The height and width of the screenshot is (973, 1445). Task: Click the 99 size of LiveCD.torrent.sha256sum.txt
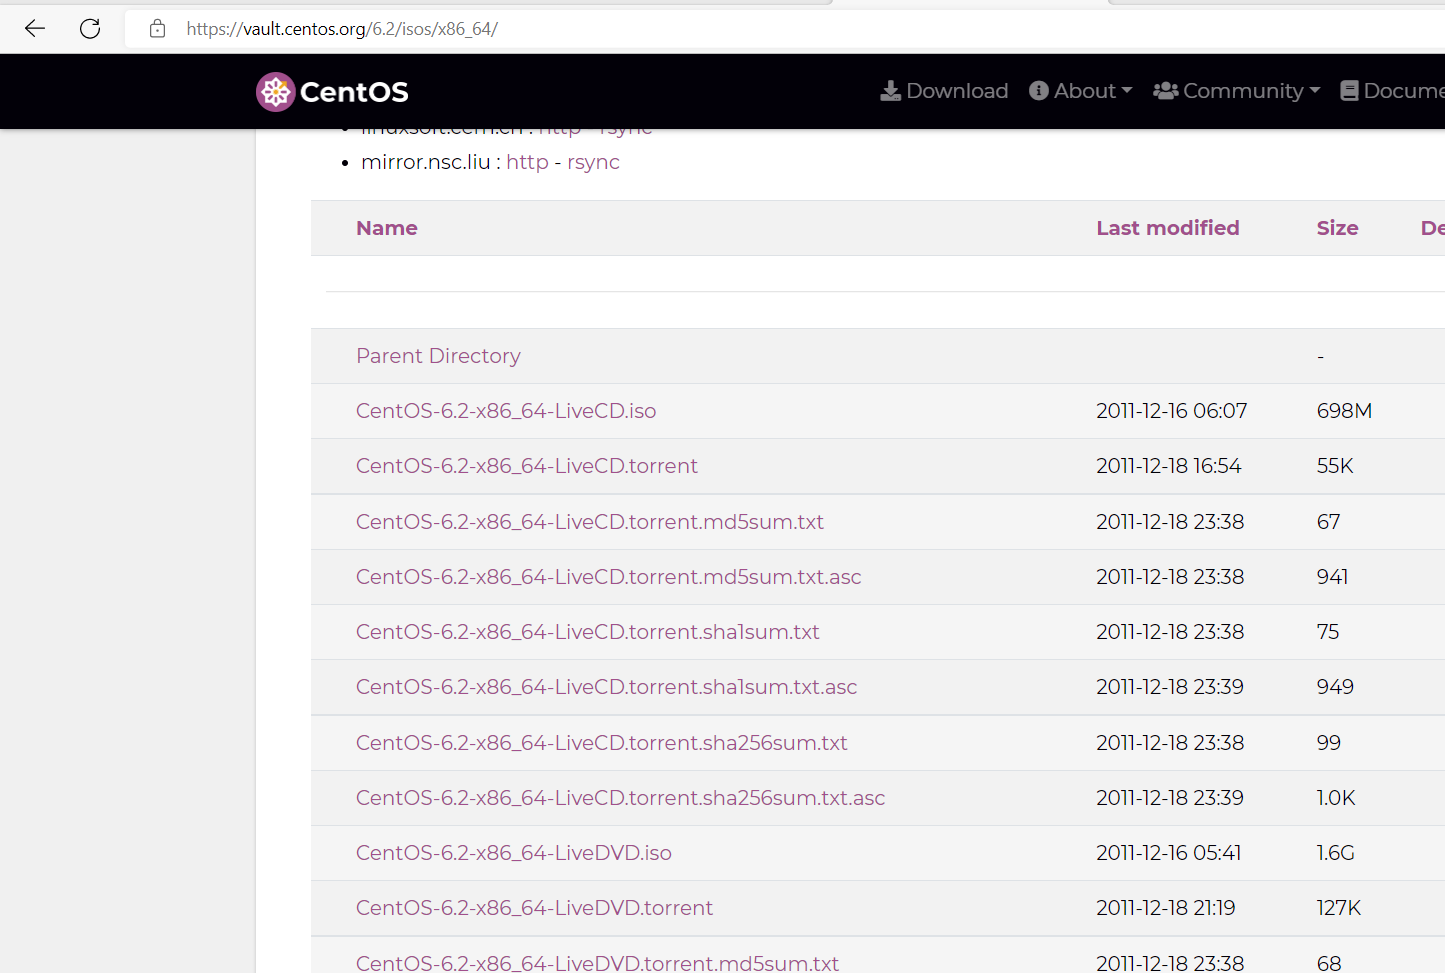click(x=1328, y=743)
